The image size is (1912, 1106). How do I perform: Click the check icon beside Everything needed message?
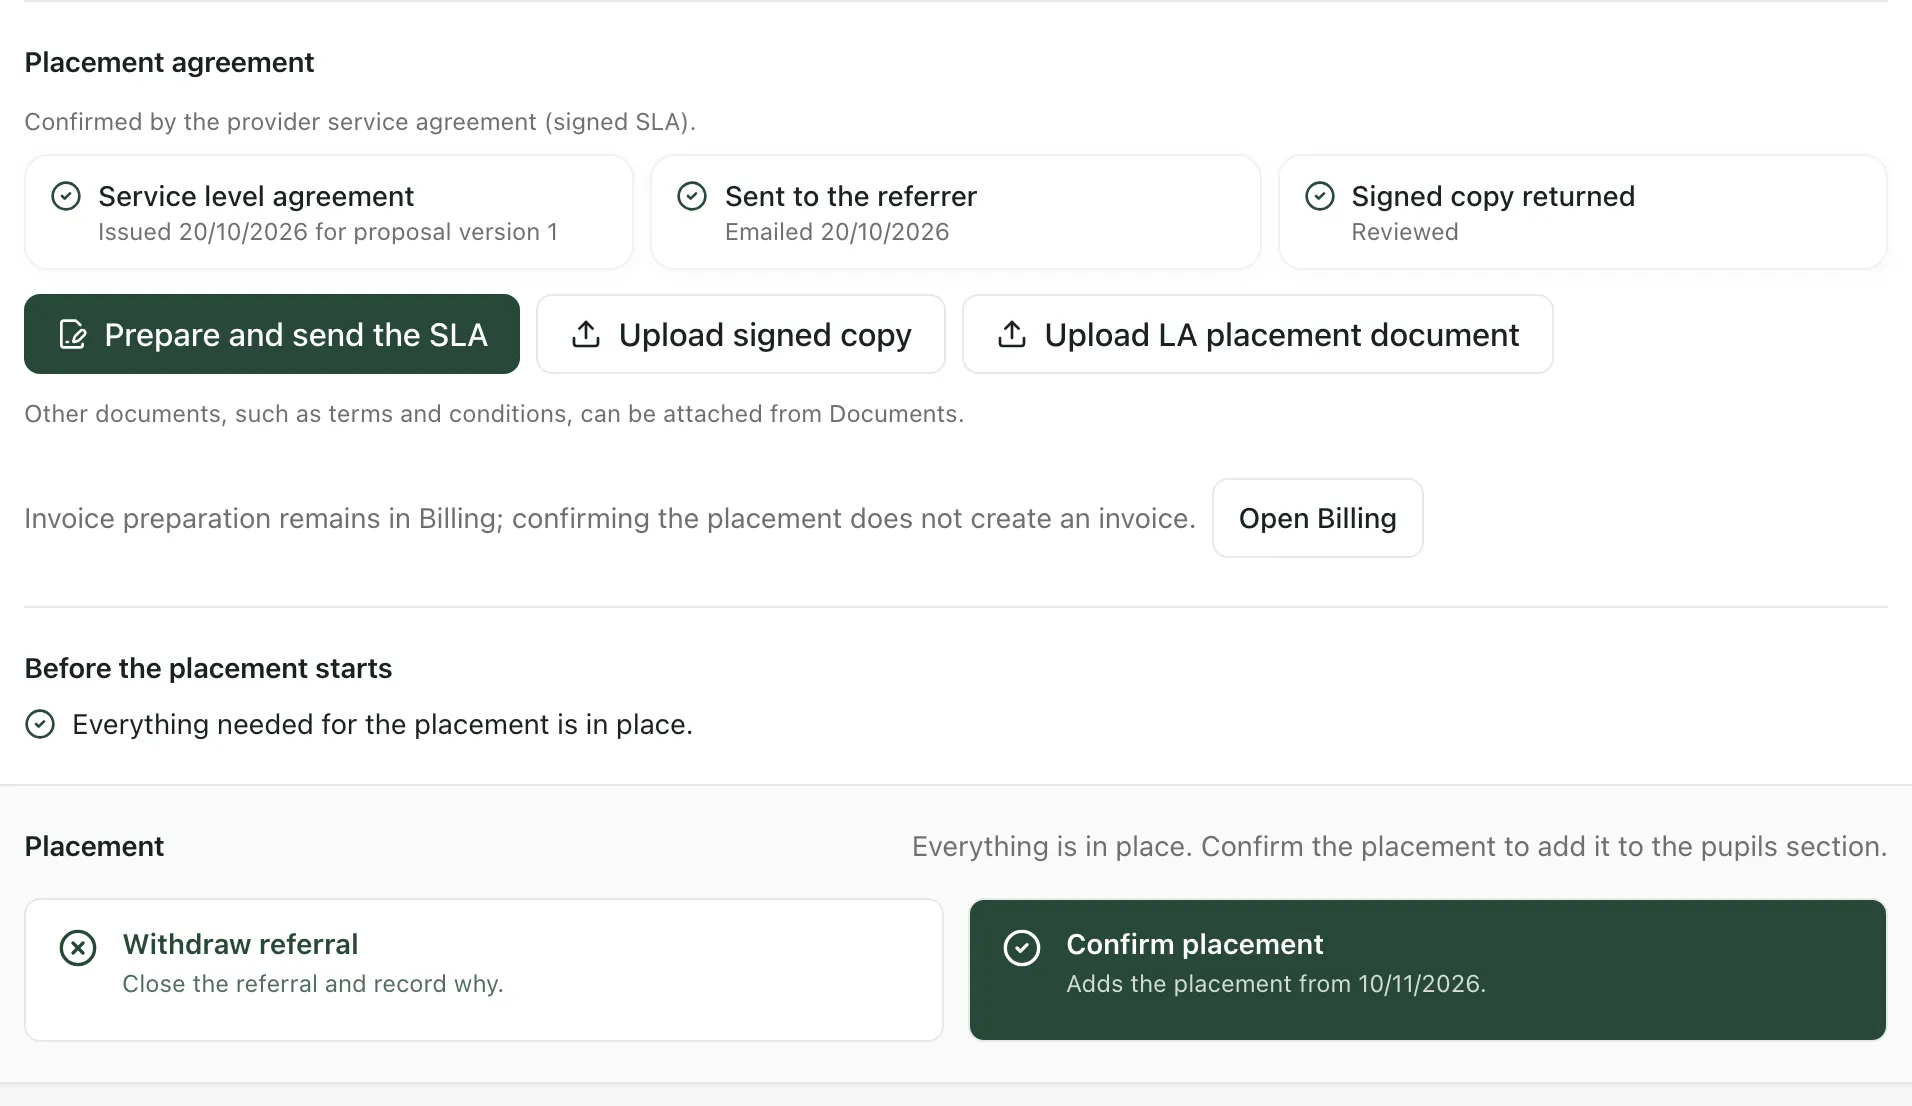coord(40,724)
